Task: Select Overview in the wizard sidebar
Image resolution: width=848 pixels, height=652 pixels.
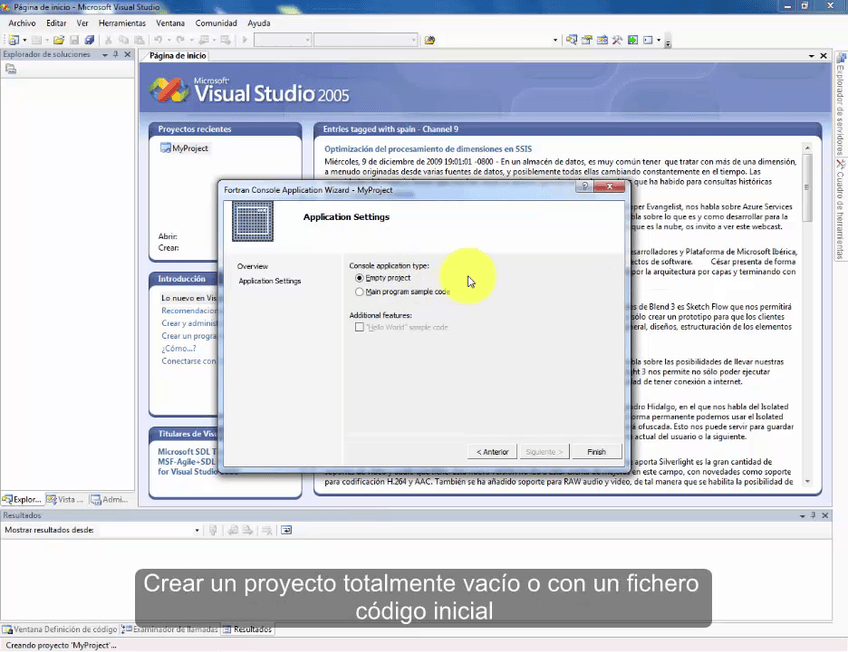Action: coord(253,267)
